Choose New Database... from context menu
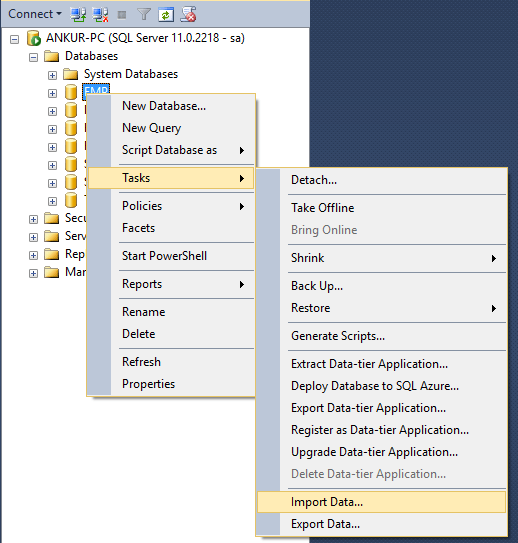 click(x=171, y=106)
